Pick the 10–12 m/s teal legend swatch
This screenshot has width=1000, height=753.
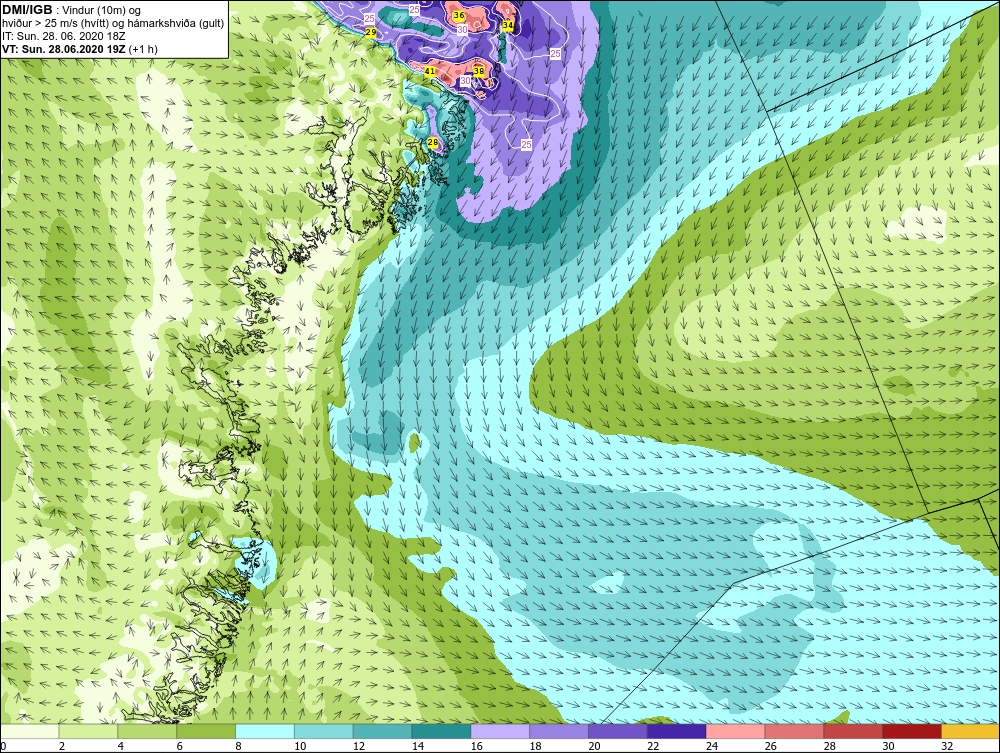323,731
